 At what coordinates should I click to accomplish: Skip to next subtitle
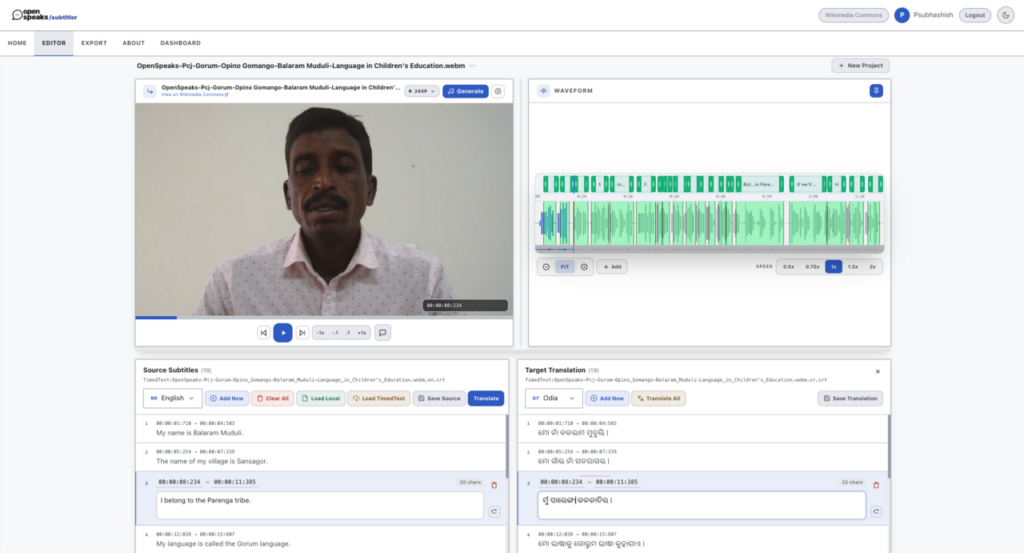click(x=302, y=332)
